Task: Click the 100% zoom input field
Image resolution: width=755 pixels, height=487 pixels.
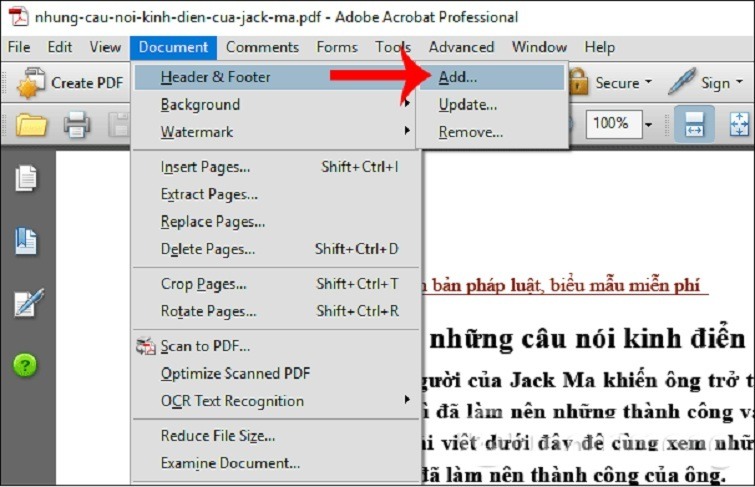Action: [x=611, y=124]
